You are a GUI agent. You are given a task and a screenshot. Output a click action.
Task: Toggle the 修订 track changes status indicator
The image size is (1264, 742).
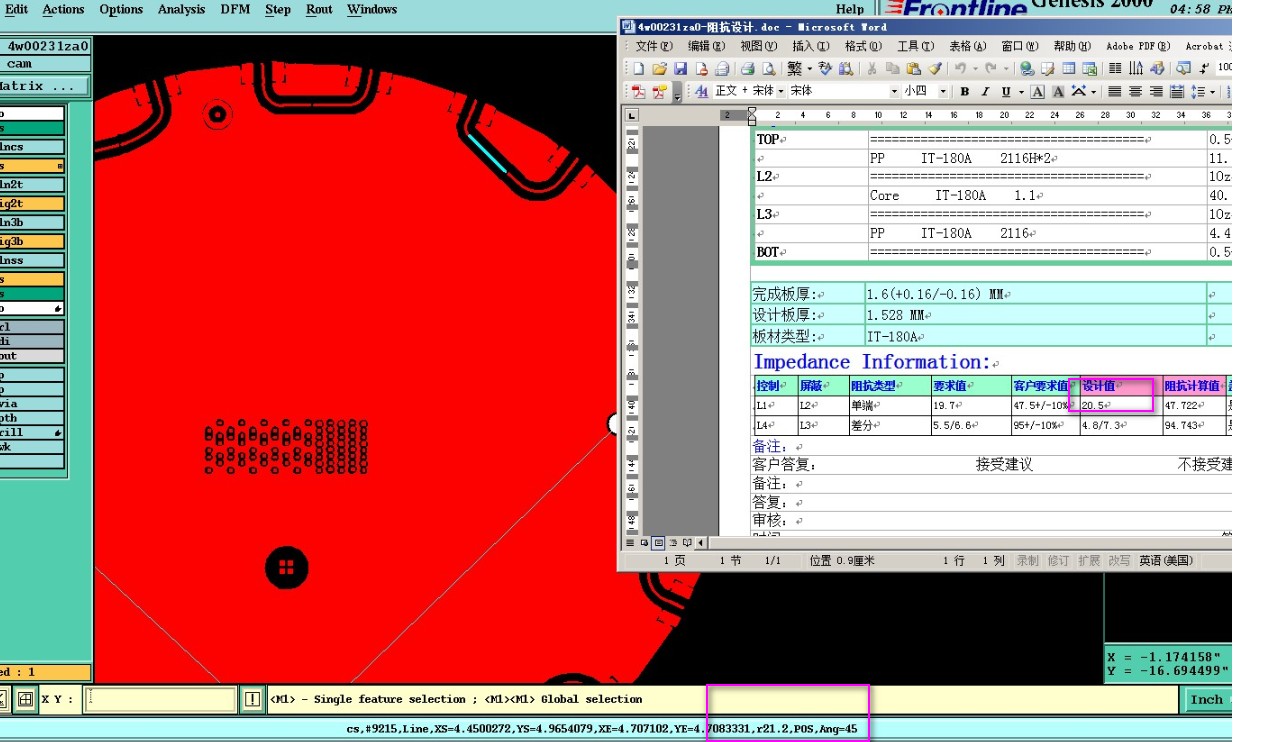(1058, 561)
